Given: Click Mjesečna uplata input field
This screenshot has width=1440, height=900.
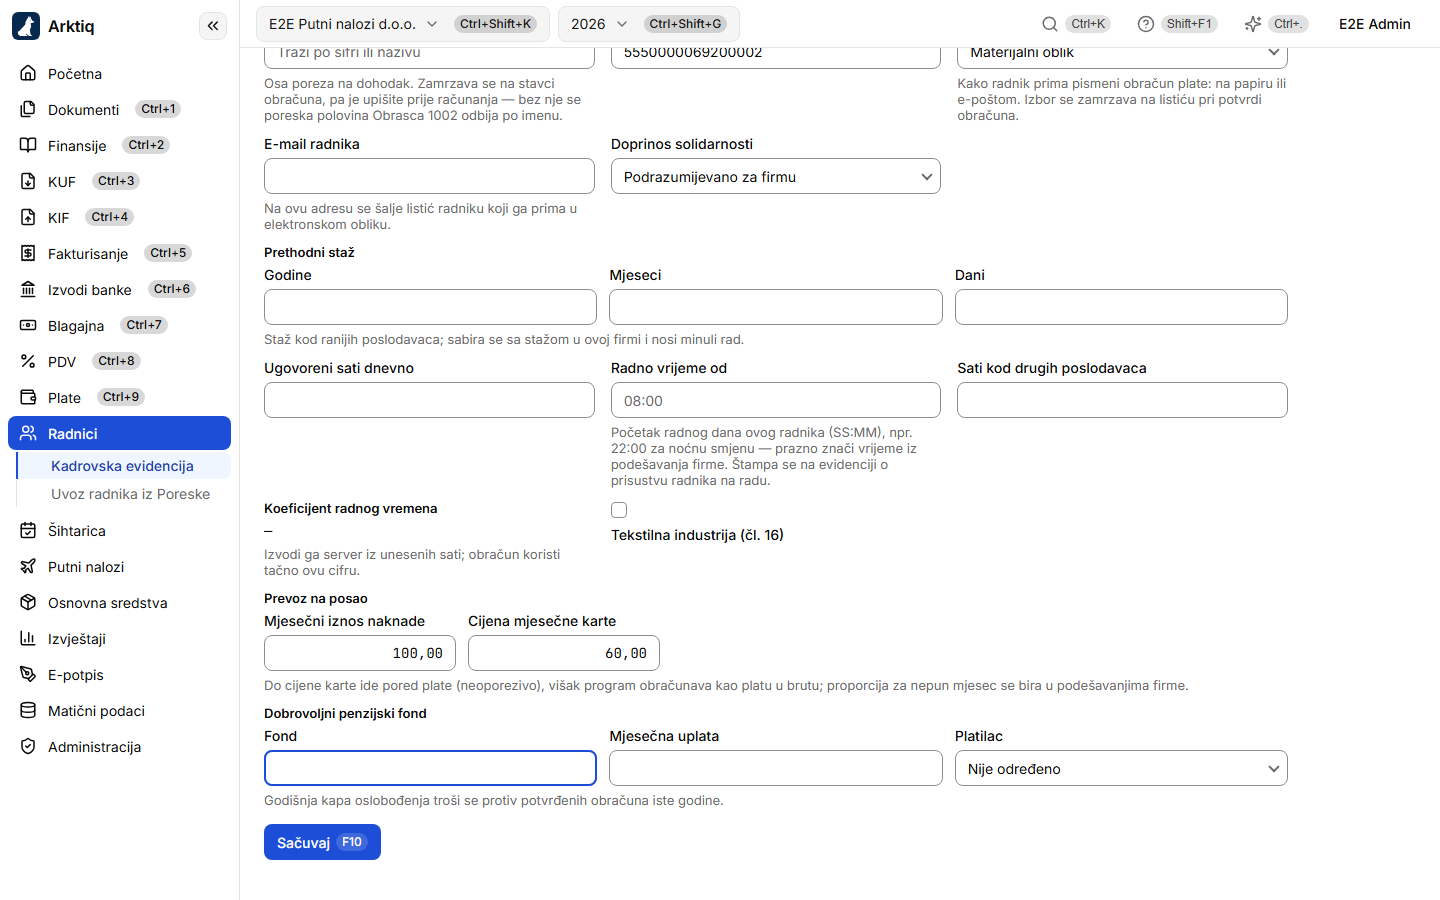Looking at the screenshot, I should [776, 768].
